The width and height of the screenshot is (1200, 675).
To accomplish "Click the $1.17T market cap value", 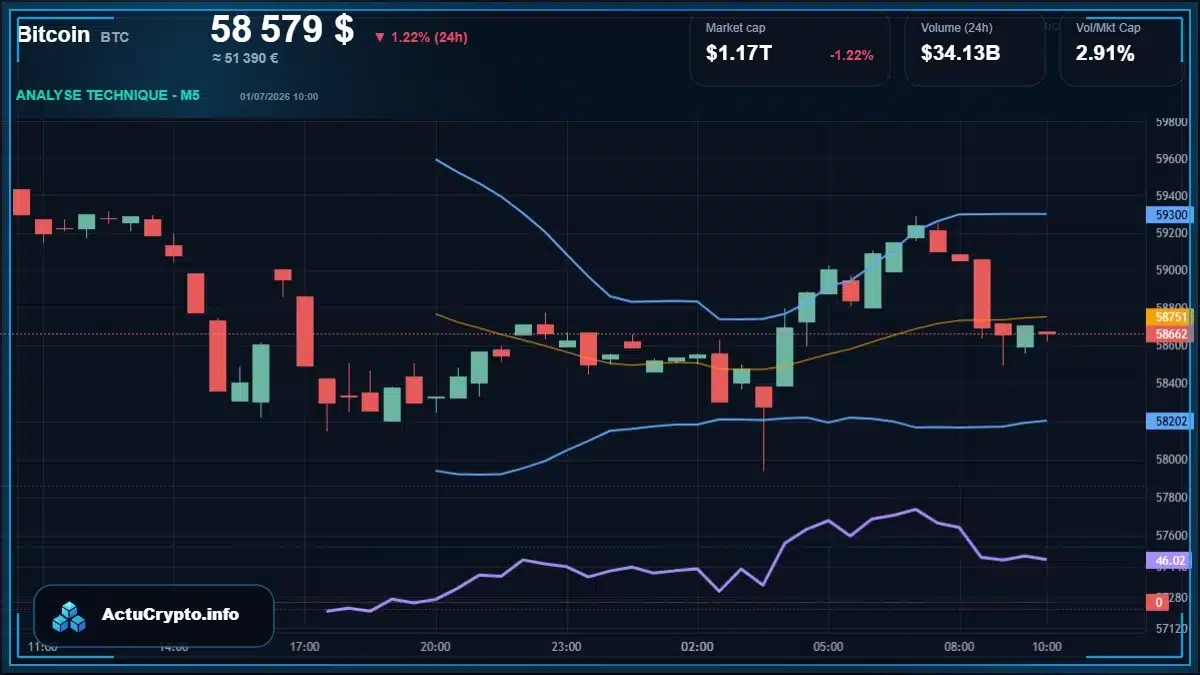I will (739, 54).
